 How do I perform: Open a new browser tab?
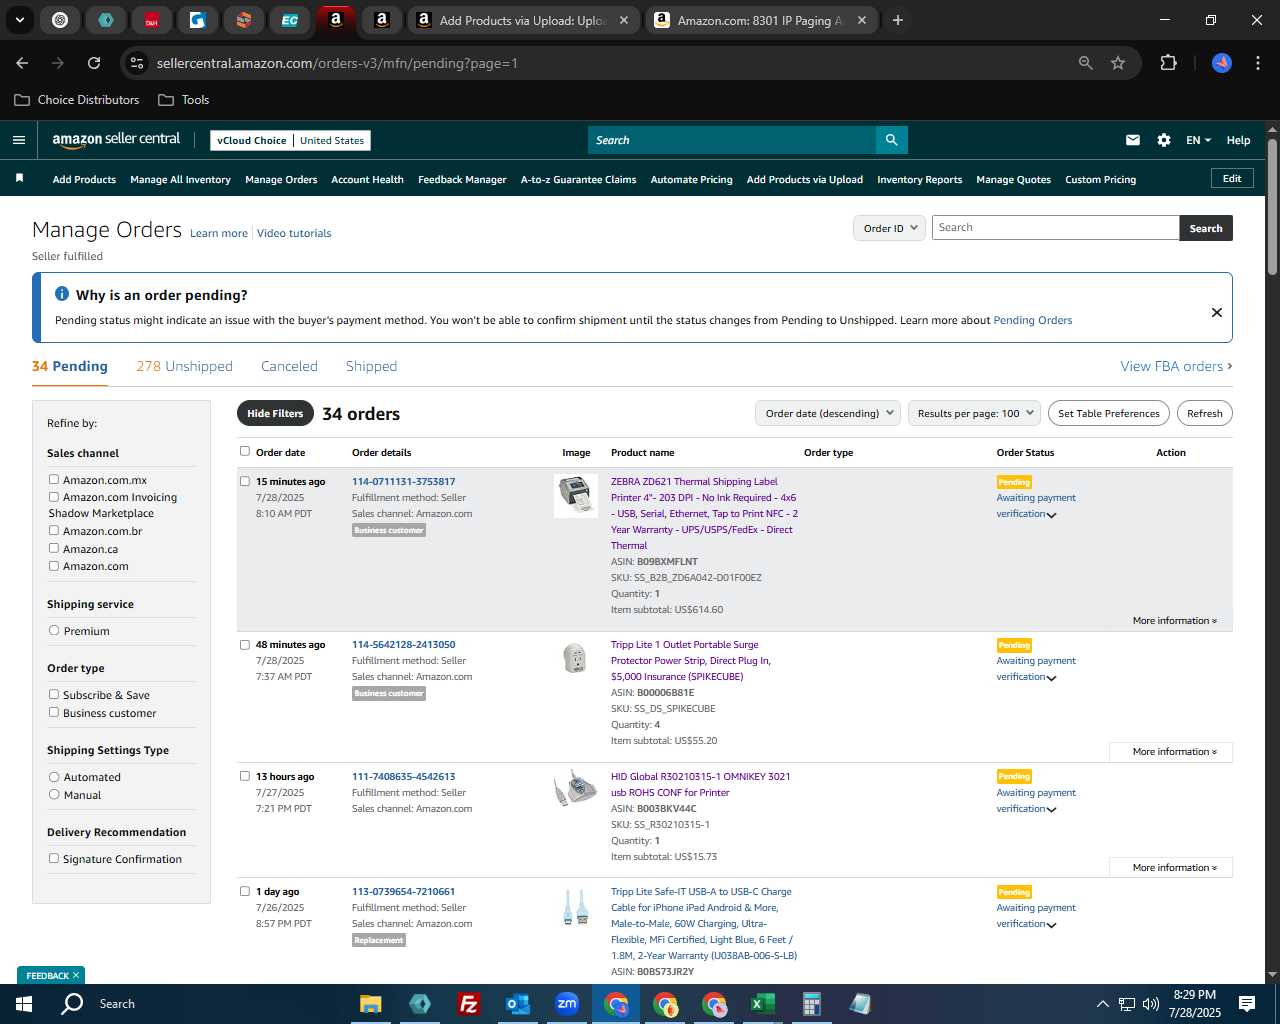(898, 20)
